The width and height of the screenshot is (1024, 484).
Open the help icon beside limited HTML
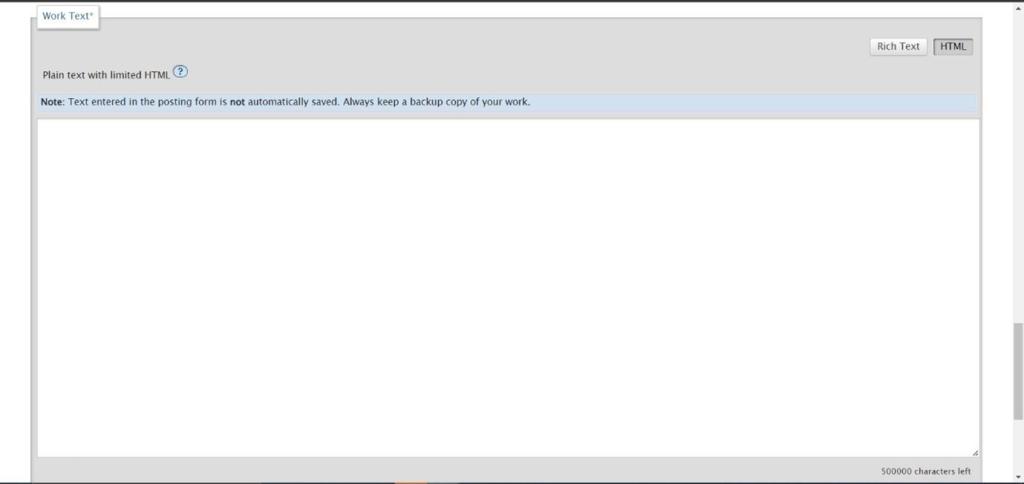pos(180,73)
